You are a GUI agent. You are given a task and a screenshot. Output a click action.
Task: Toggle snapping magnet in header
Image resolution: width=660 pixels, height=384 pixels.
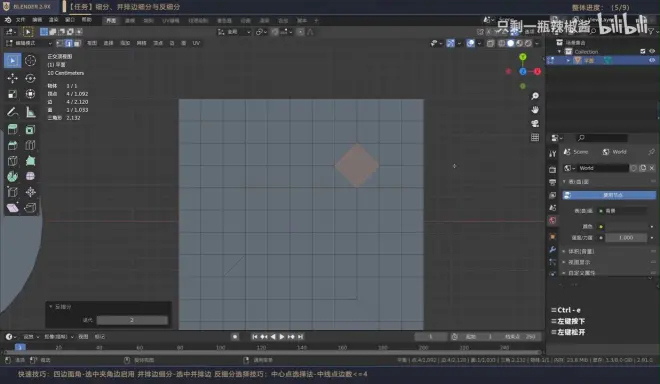click(275, 32)
